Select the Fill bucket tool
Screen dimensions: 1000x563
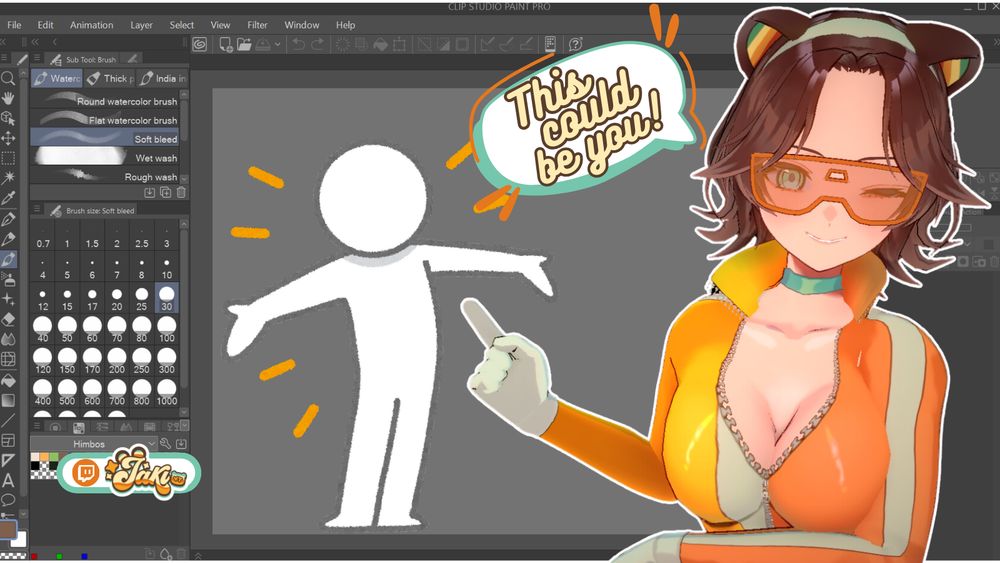pyautogui.click(x=8, y=380)
